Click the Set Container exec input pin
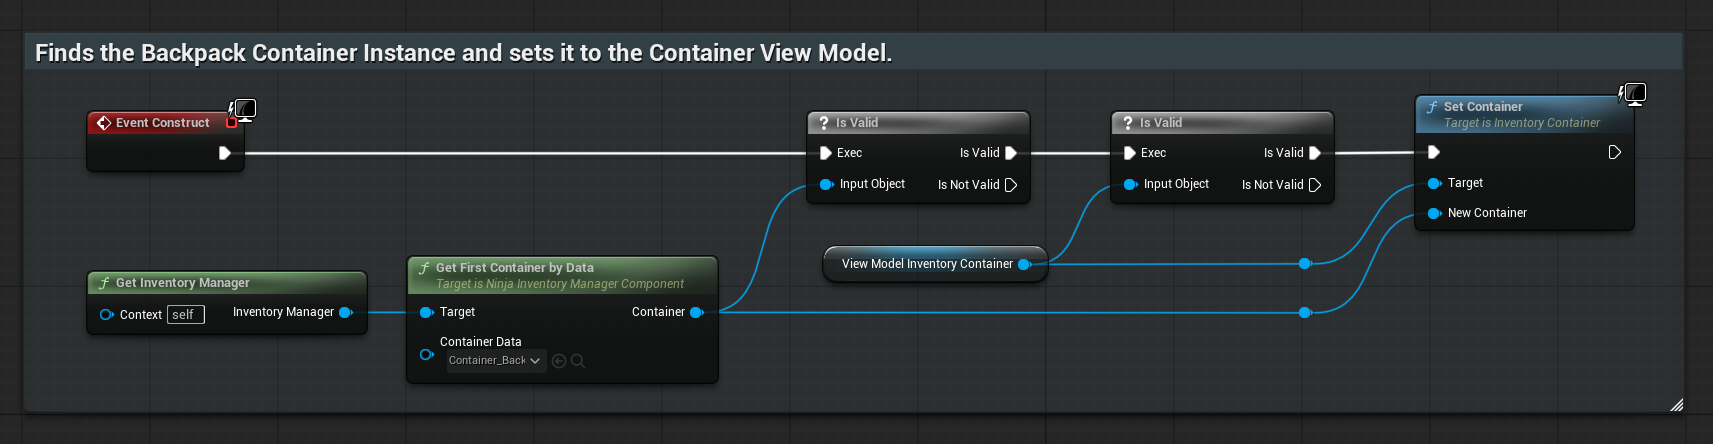The width and height of the screenshot is (1713, 444). coord(1434,152)
